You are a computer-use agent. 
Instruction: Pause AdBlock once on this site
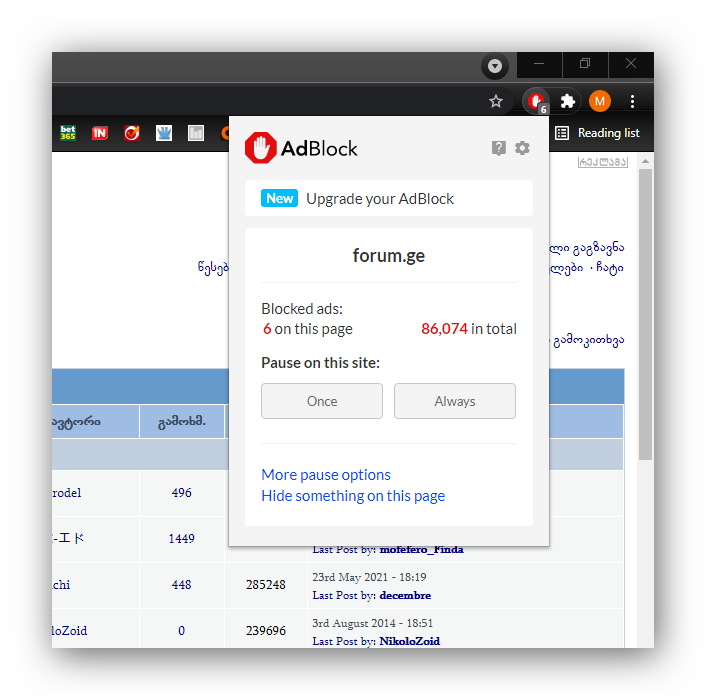tap(321, 401)
